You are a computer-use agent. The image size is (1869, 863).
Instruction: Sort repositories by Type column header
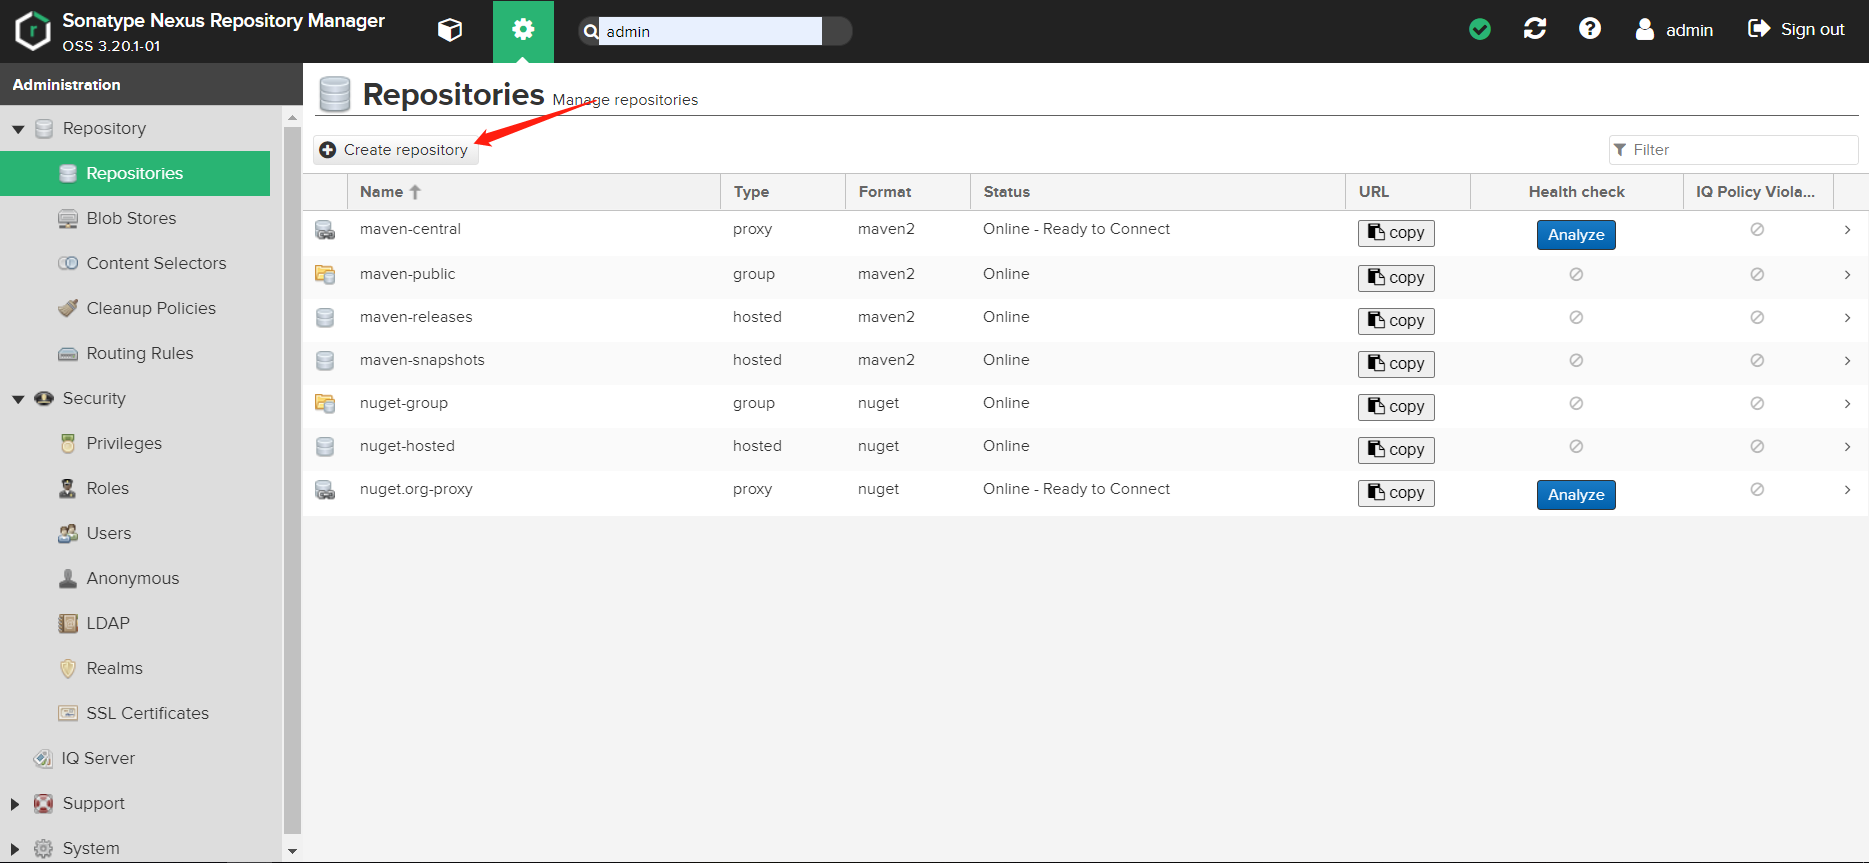click(783, 192)
